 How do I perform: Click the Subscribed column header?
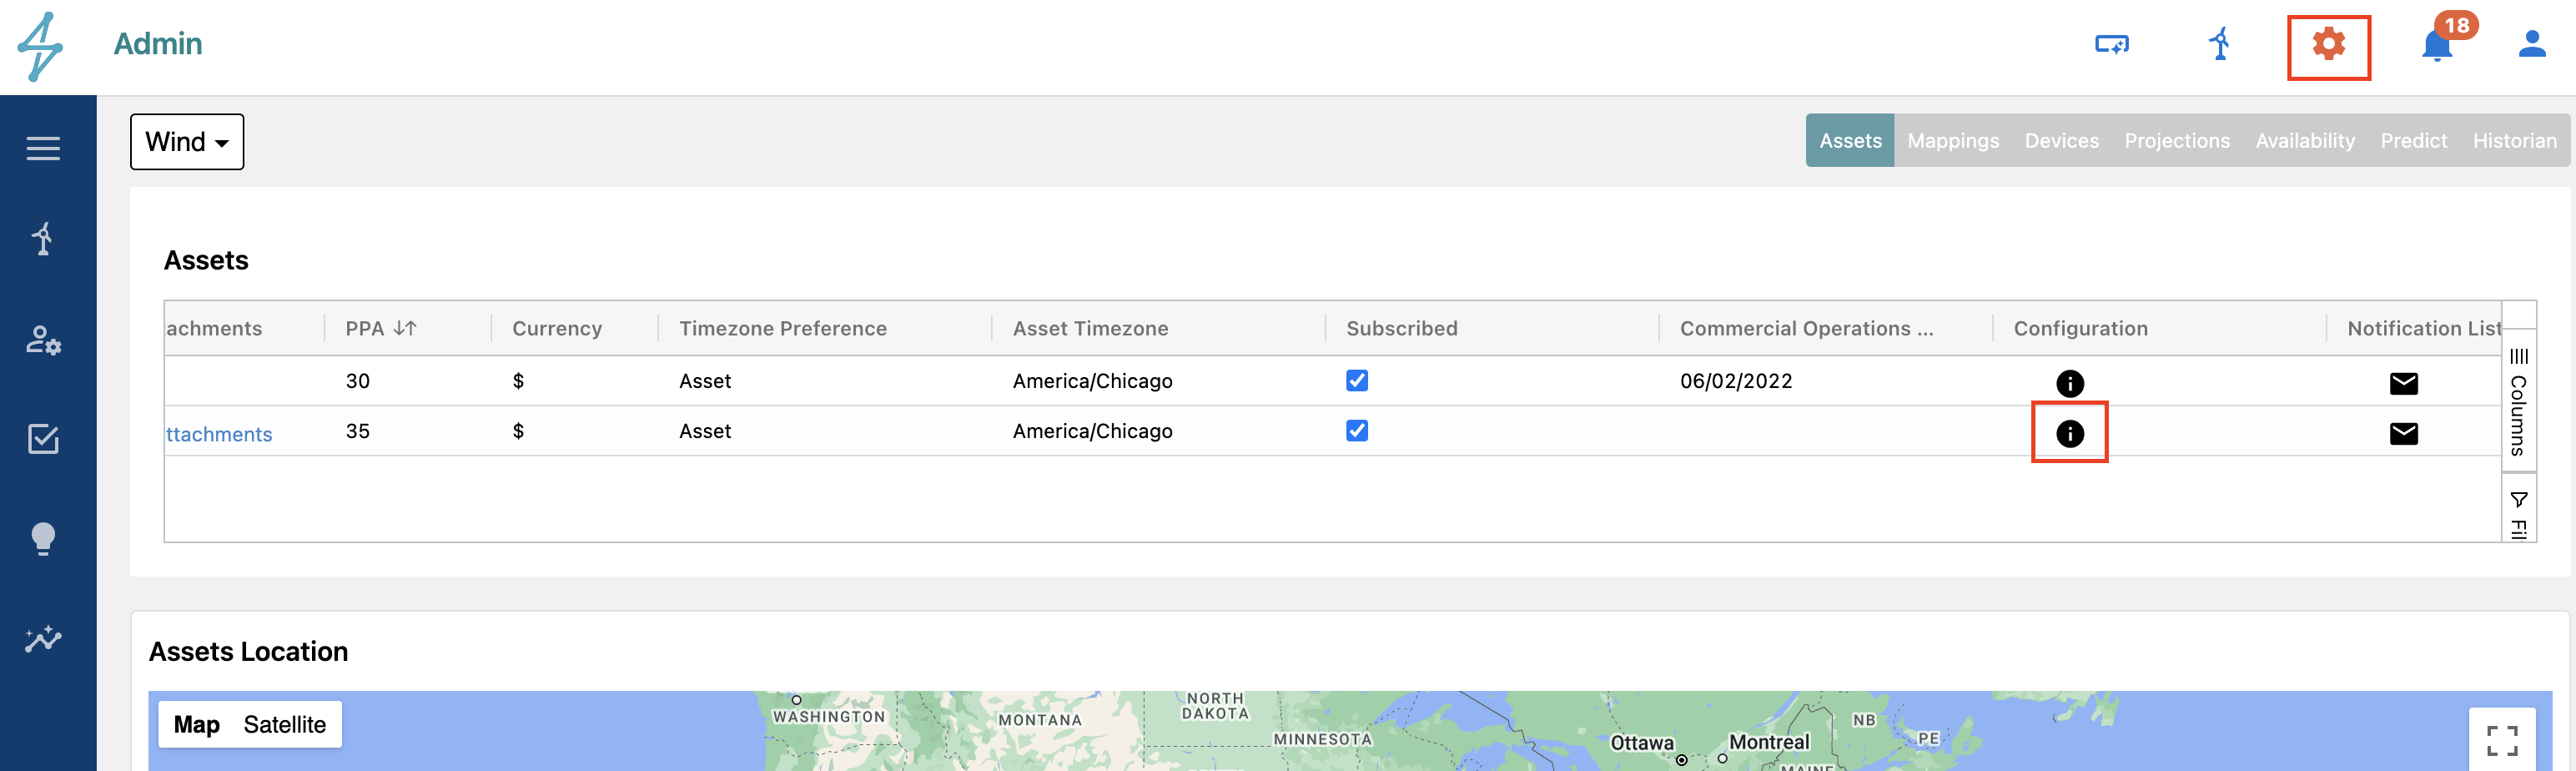tap(1401, 328)
